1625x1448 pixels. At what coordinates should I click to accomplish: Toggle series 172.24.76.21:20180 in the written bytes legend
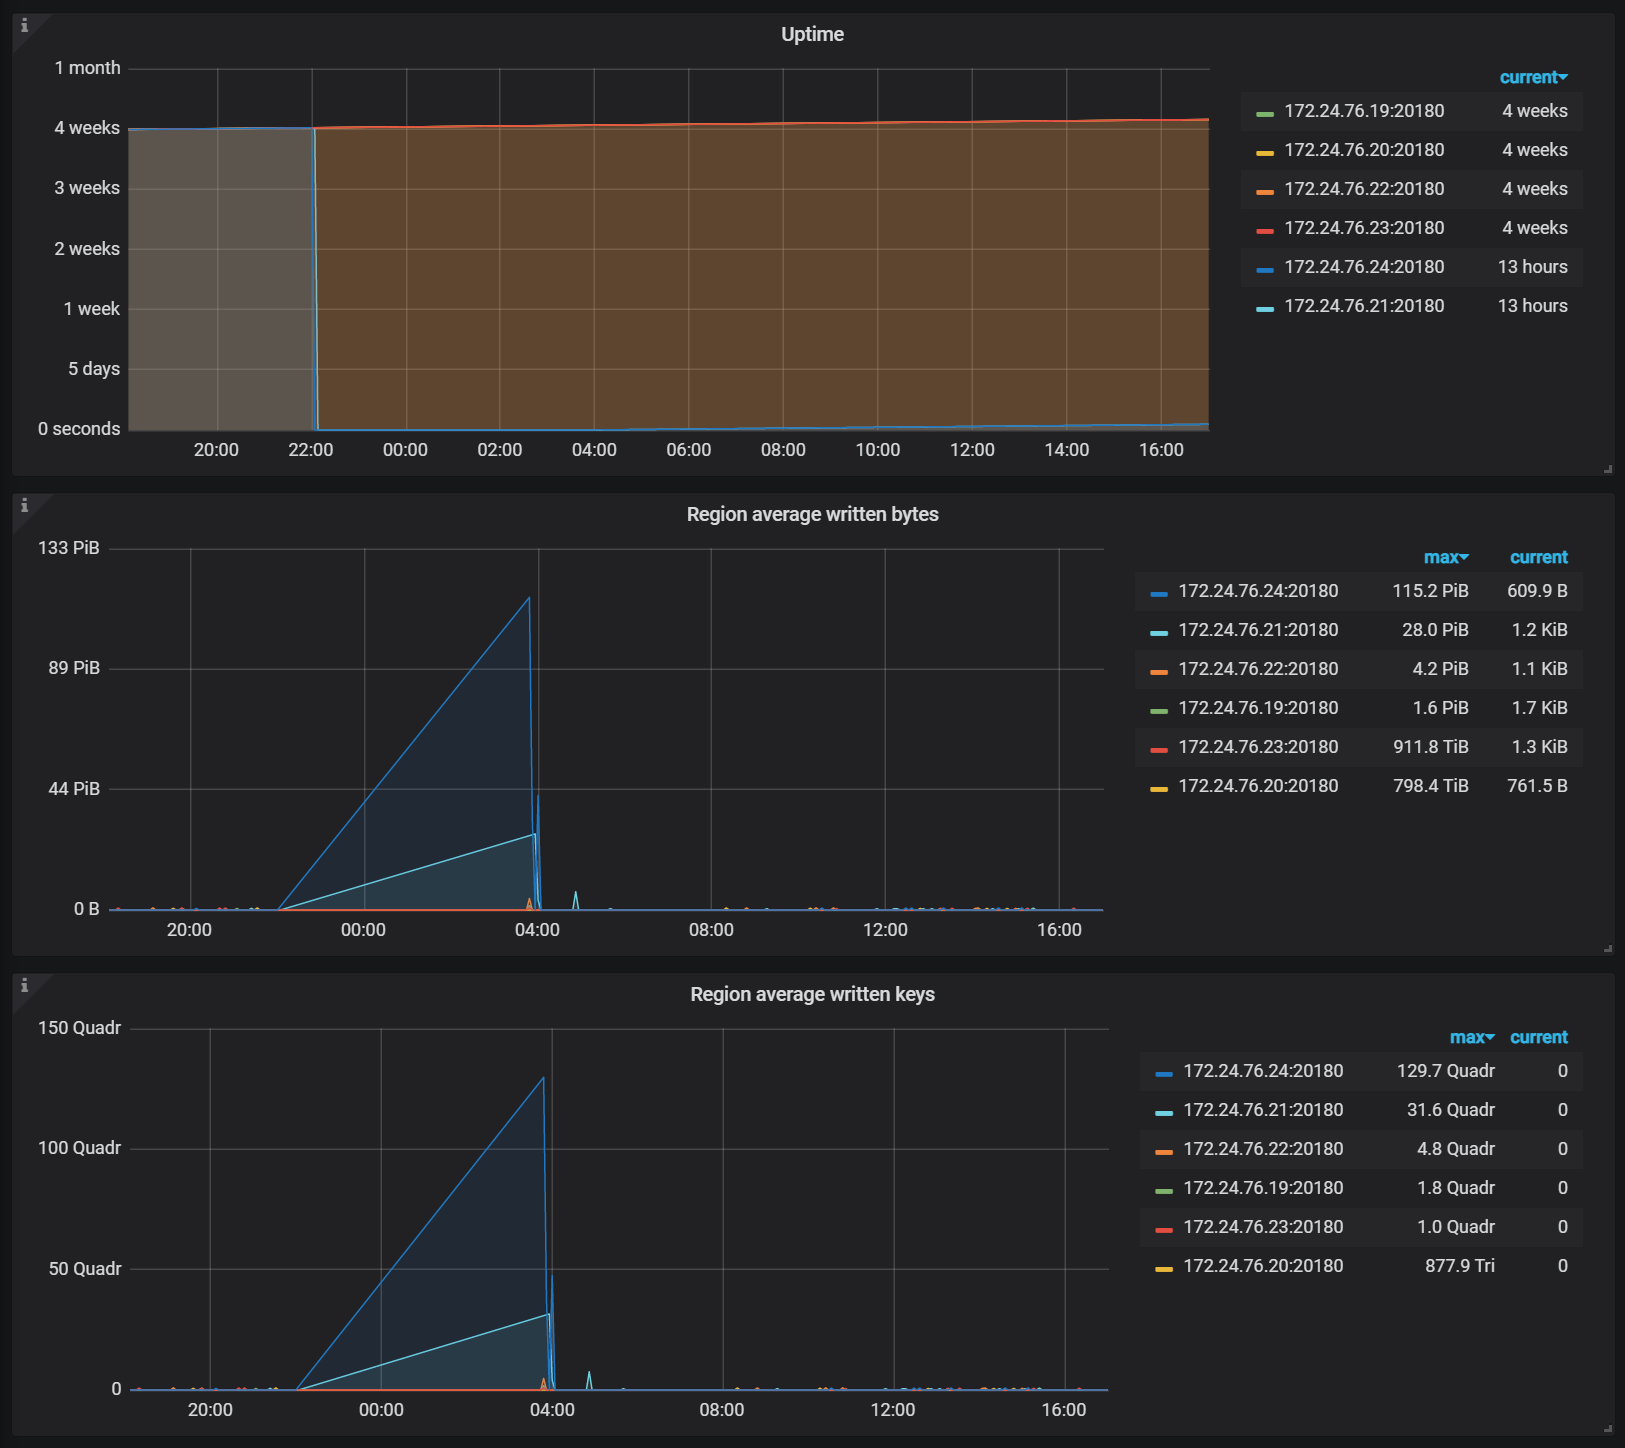pos(1258,630)
